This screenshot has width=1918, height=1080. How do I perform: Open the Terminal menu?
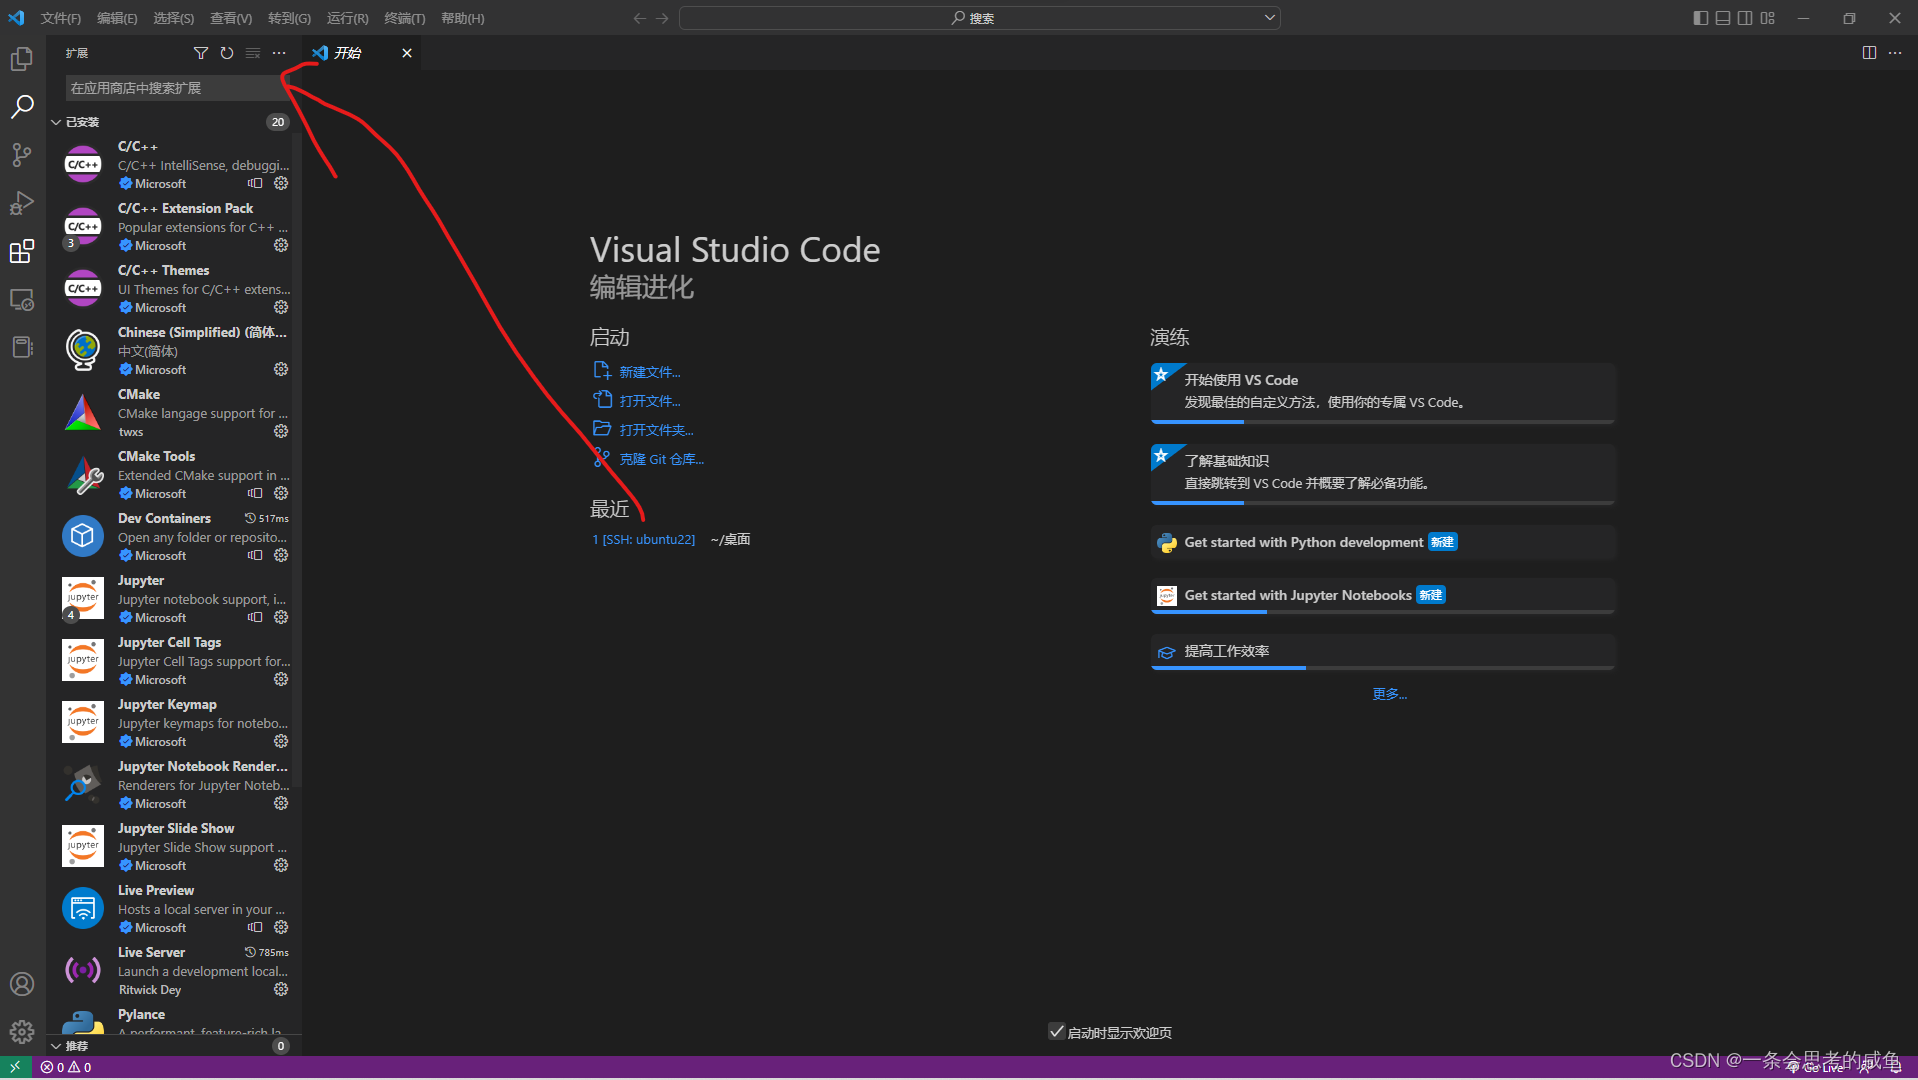click(405, 18)
